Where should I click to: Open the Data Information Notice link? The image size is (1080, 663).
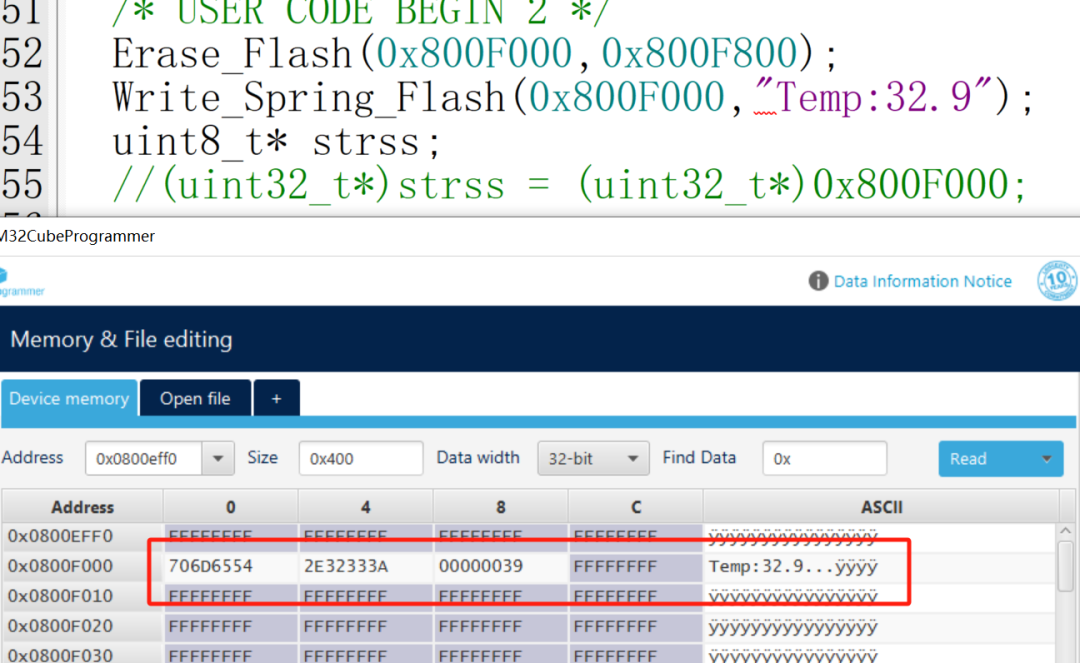[922, 281]
